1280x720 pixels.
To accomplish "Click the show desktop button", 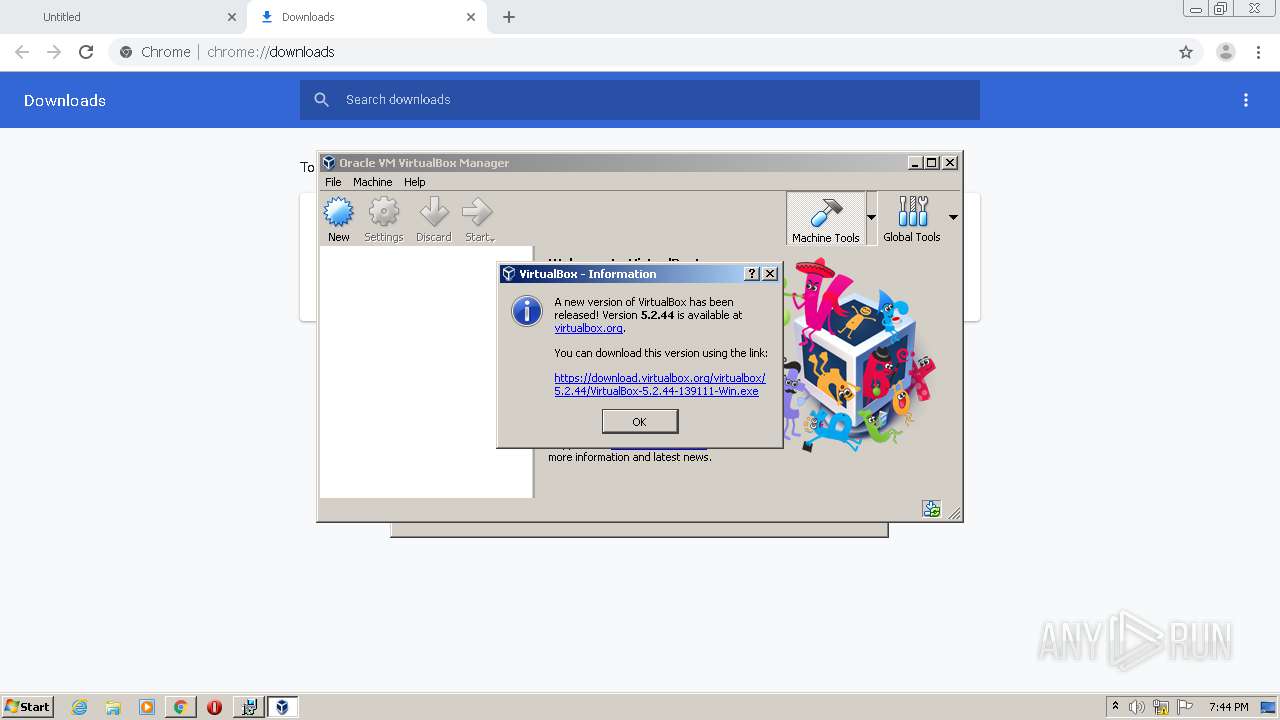I will 1270,707.
